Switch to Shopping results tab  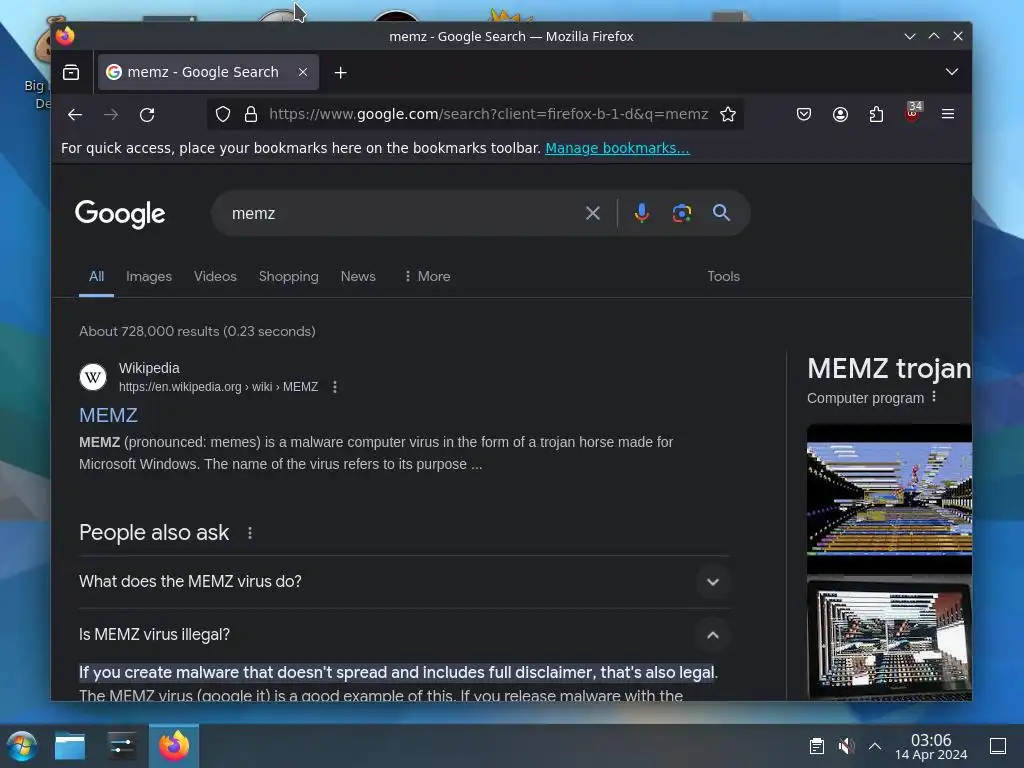[289, 276]
